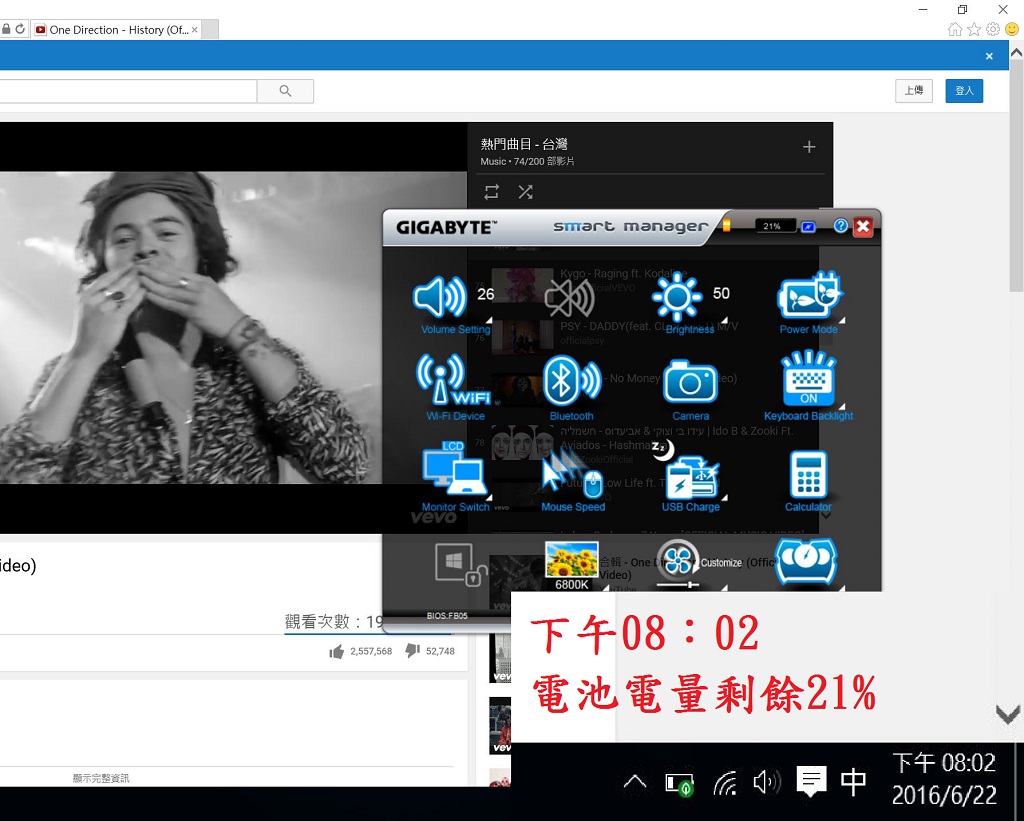Toggle playlist shuffle icon
The width and height of the screenshot is (1024, 821).
pyautogui.click(x=526, y=192)
